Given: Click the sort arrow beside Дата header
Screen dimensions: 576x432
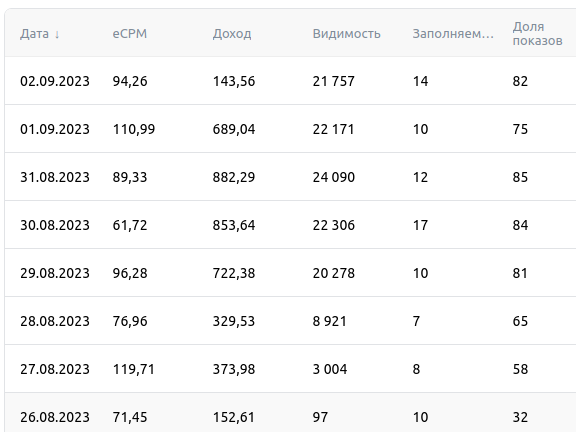Looking at the screenshot, I should coord(57,35).
